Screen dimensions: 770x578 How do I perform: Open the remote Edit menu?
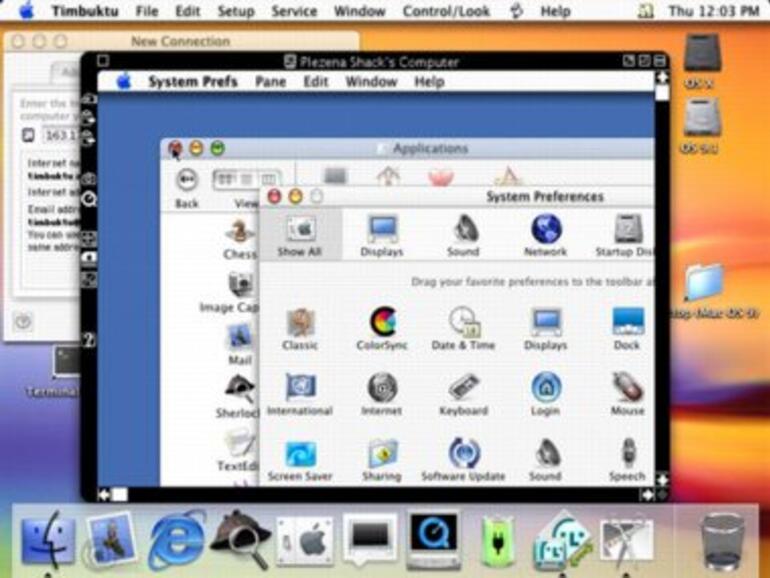coord(316,82)
